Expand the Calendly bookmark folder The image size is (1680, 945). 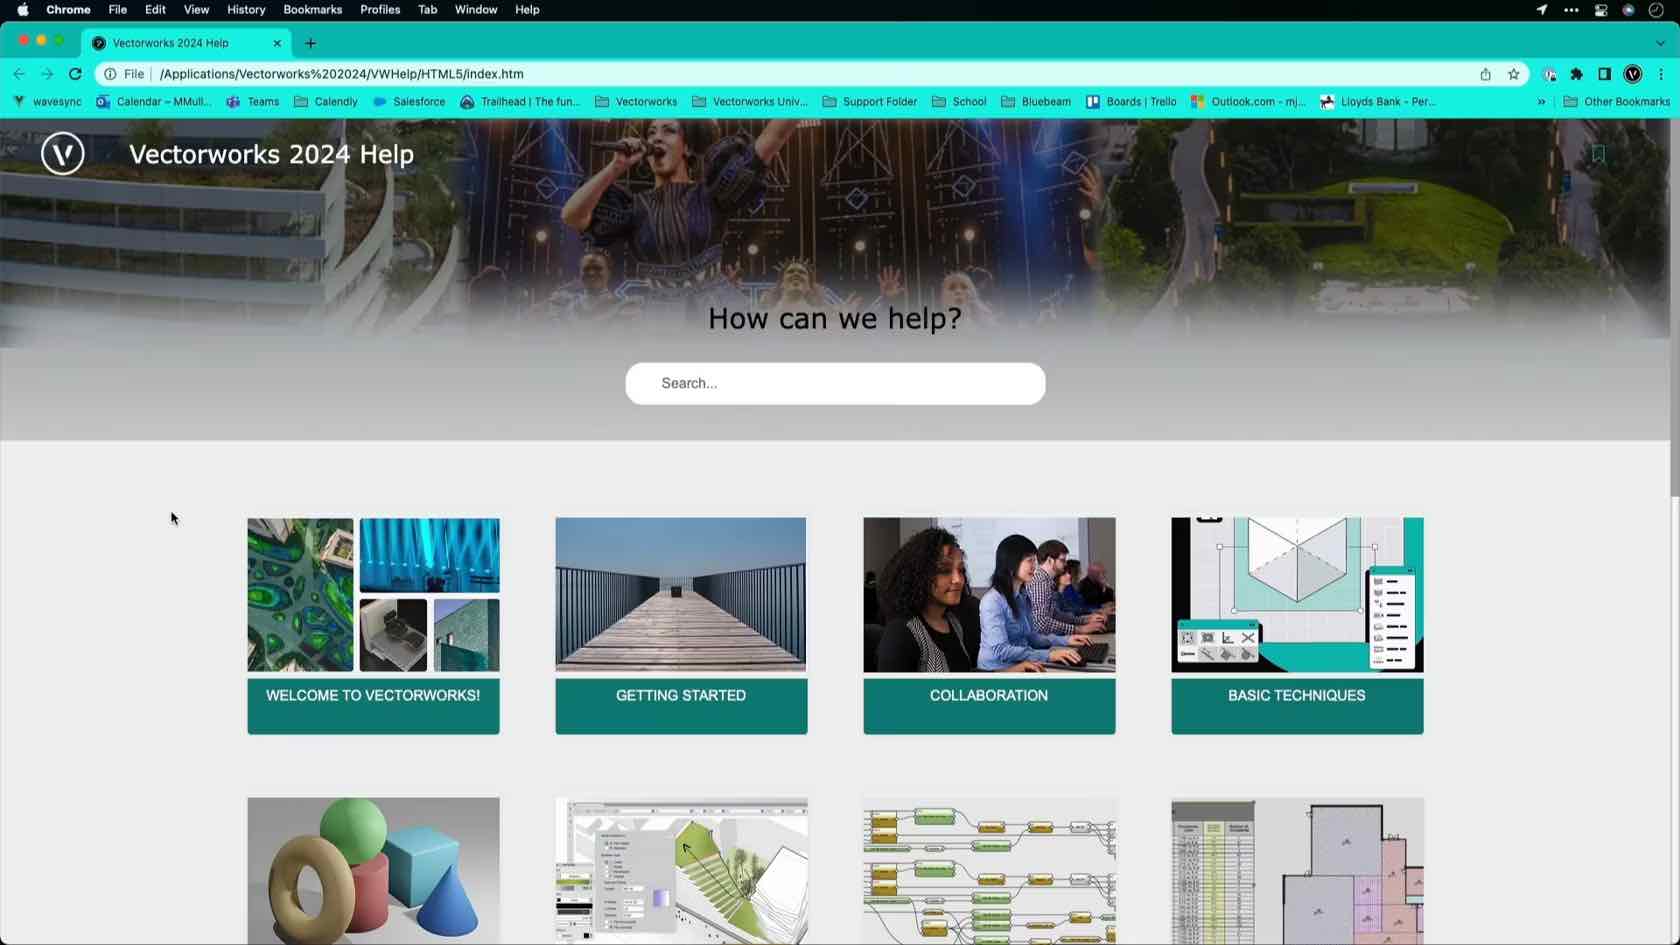tap(326, 102)
